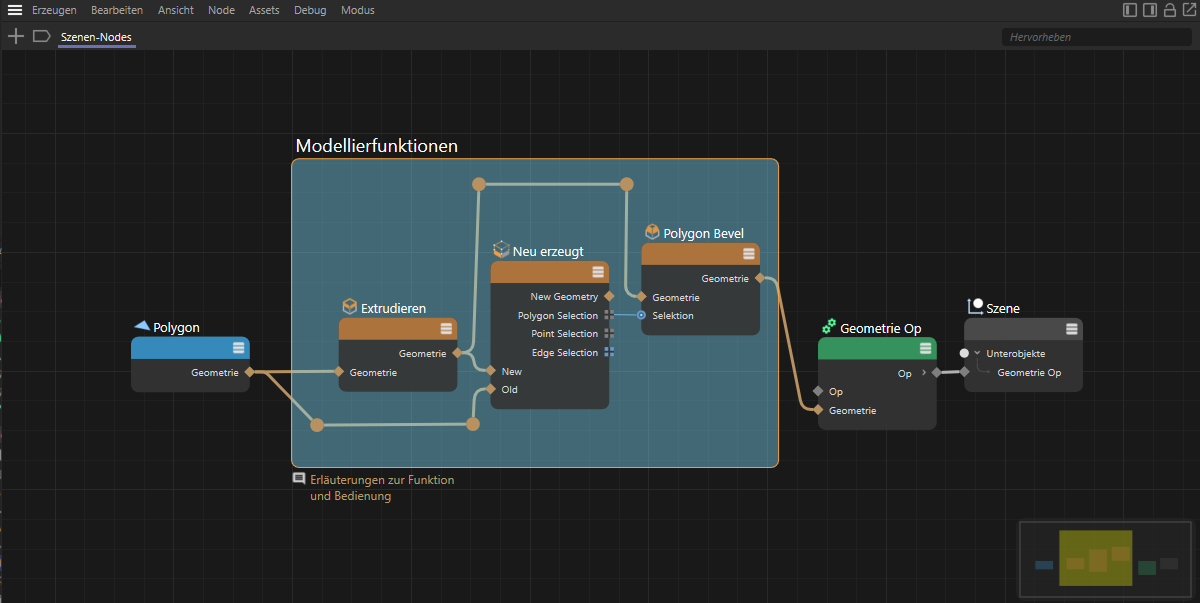Open the Neu erzeugt node's menu button
The width and height of the screenshot is (1200, 603).
[598, 272]
